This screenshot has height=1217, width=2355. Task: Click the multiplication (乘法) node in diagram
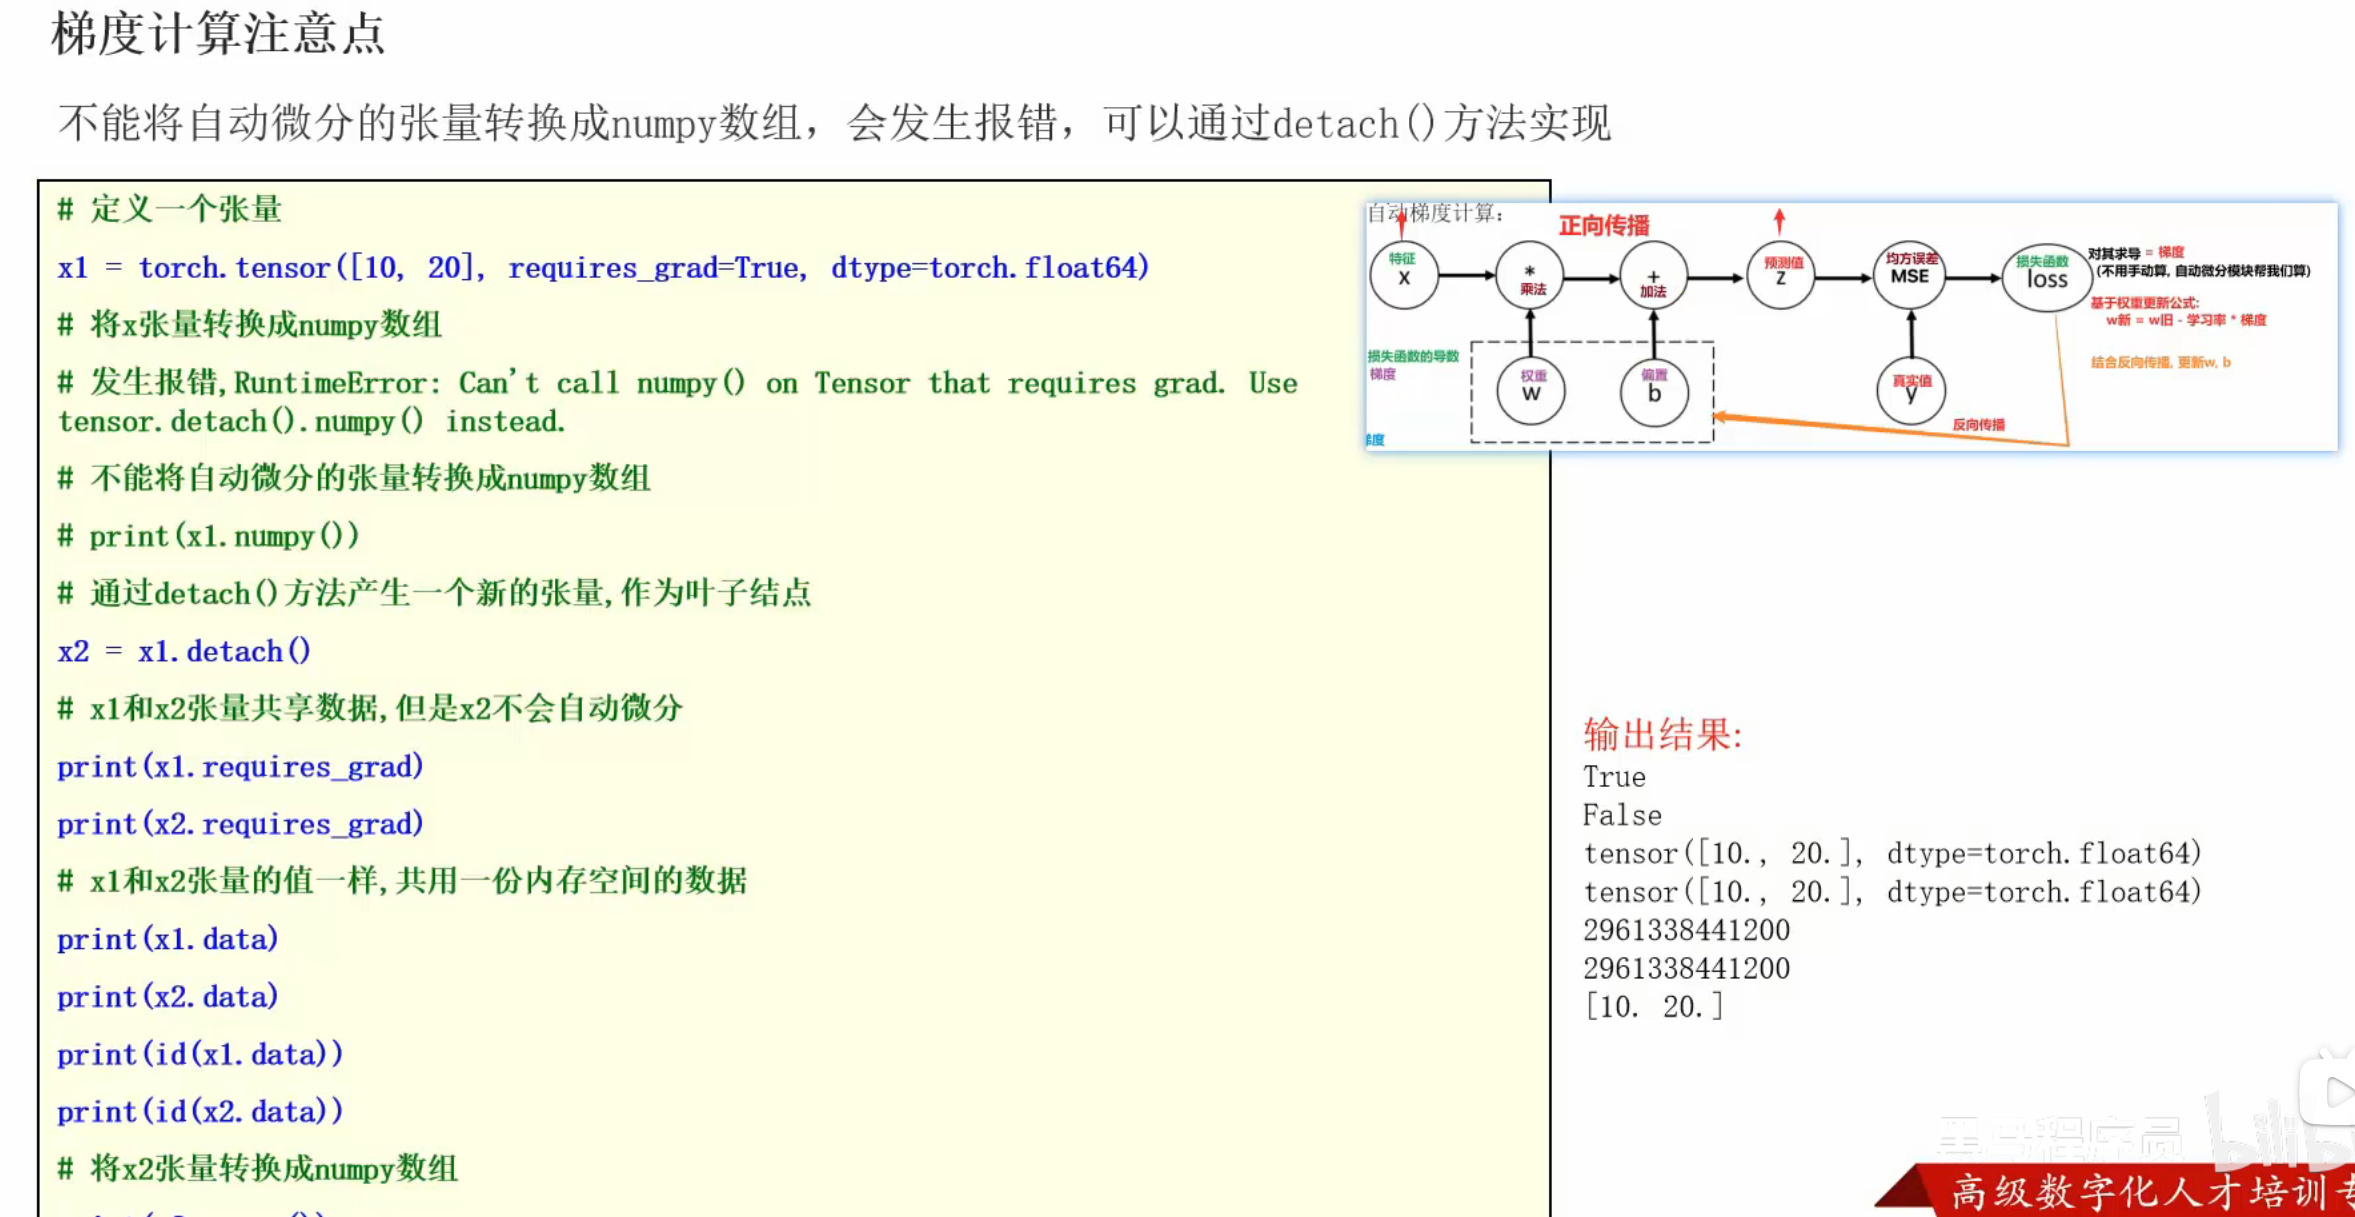point(1529,277)
